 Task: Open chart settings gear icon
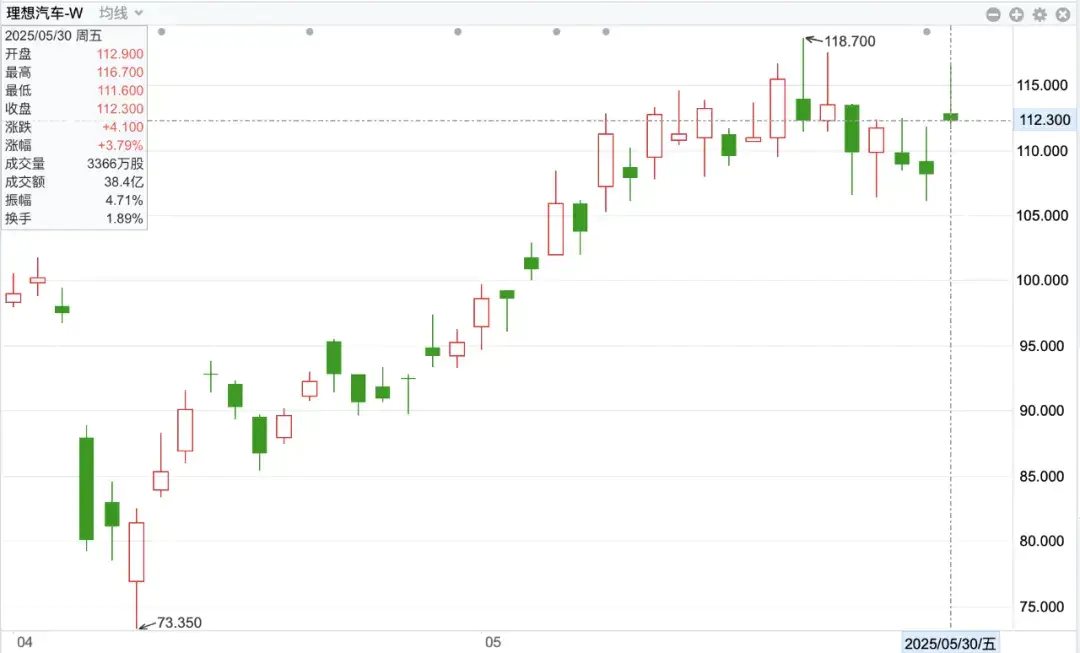click(1039, 14)
